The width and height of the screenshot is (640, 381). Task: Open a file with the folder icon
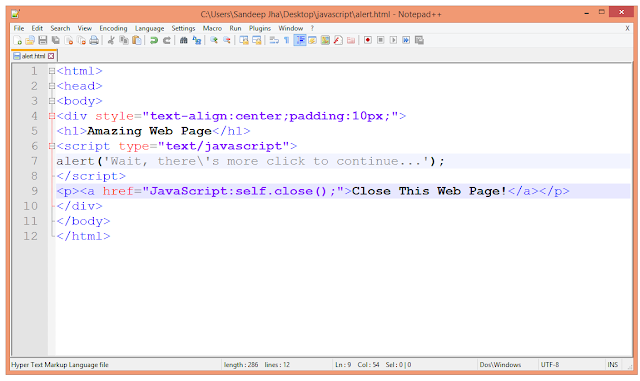[x=30, y=40]
